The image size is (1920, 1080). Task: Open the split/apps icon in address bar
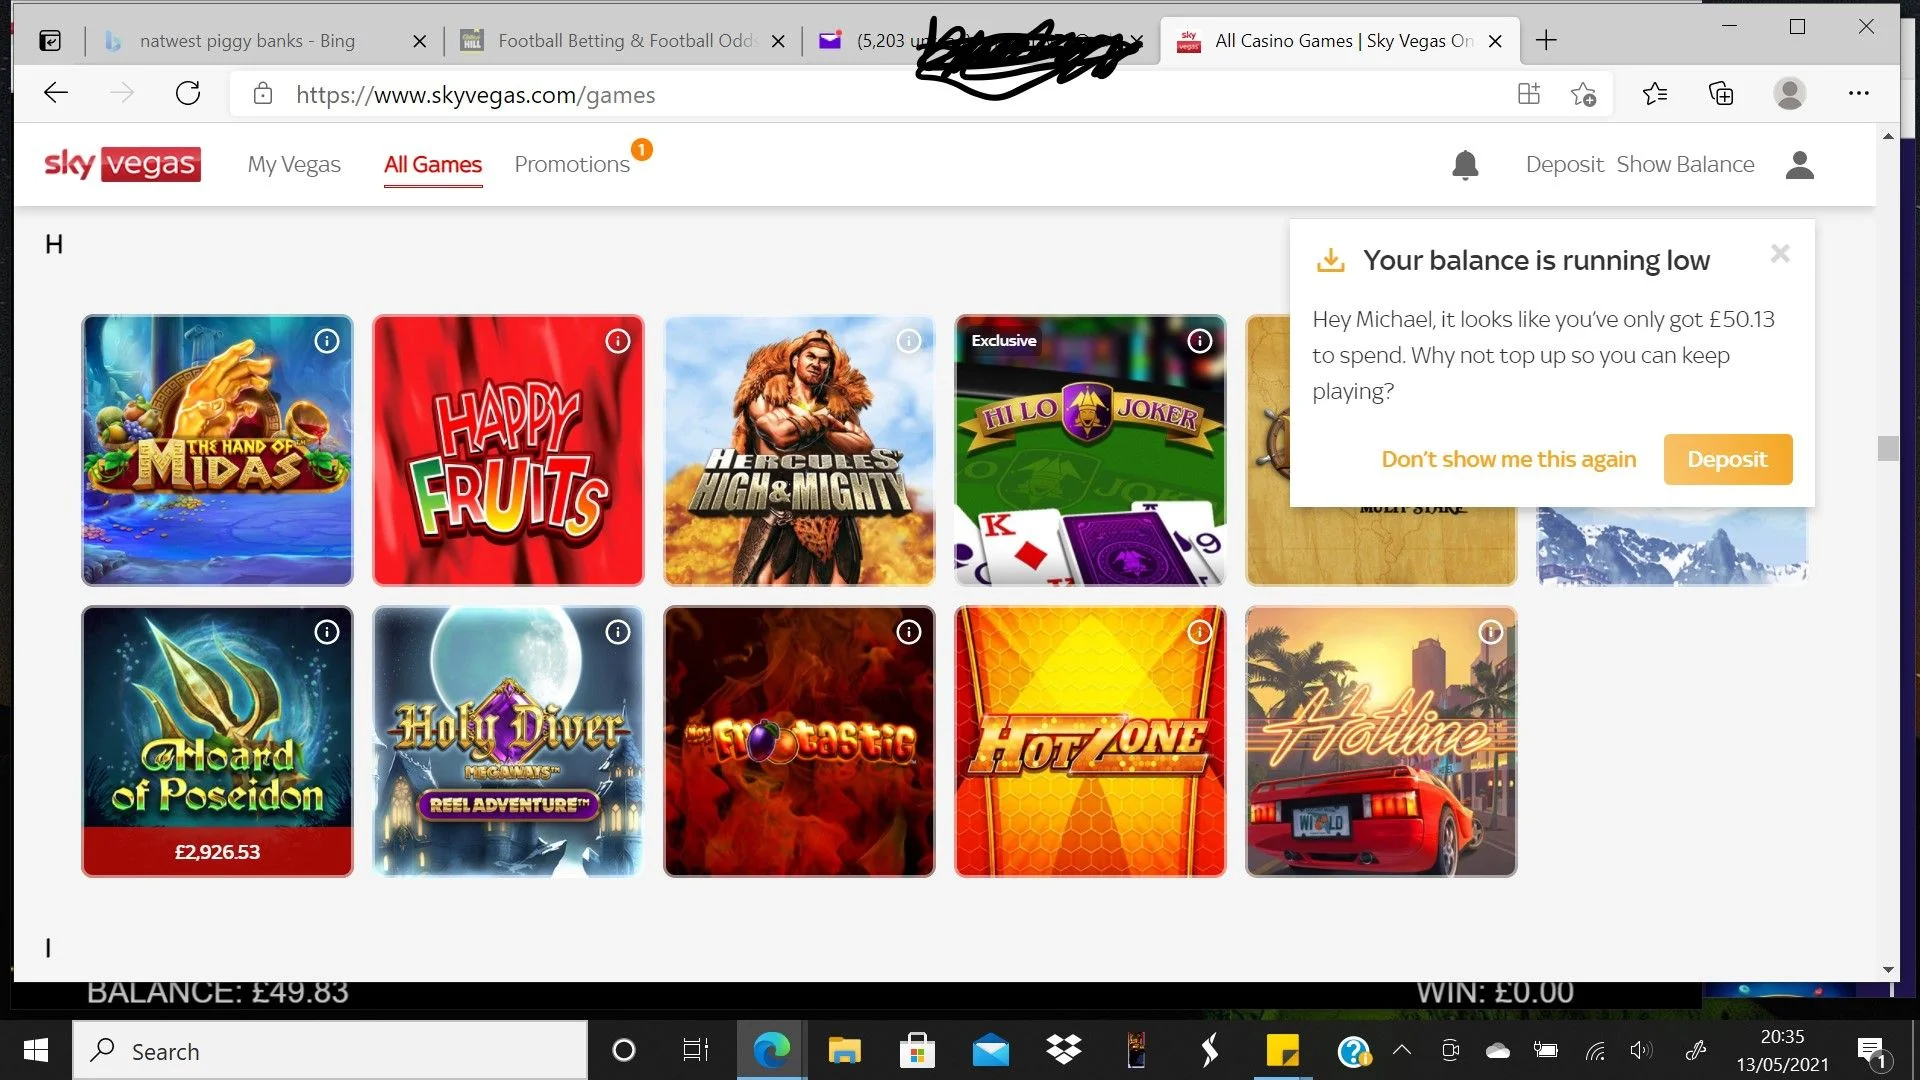(1529, 94)
